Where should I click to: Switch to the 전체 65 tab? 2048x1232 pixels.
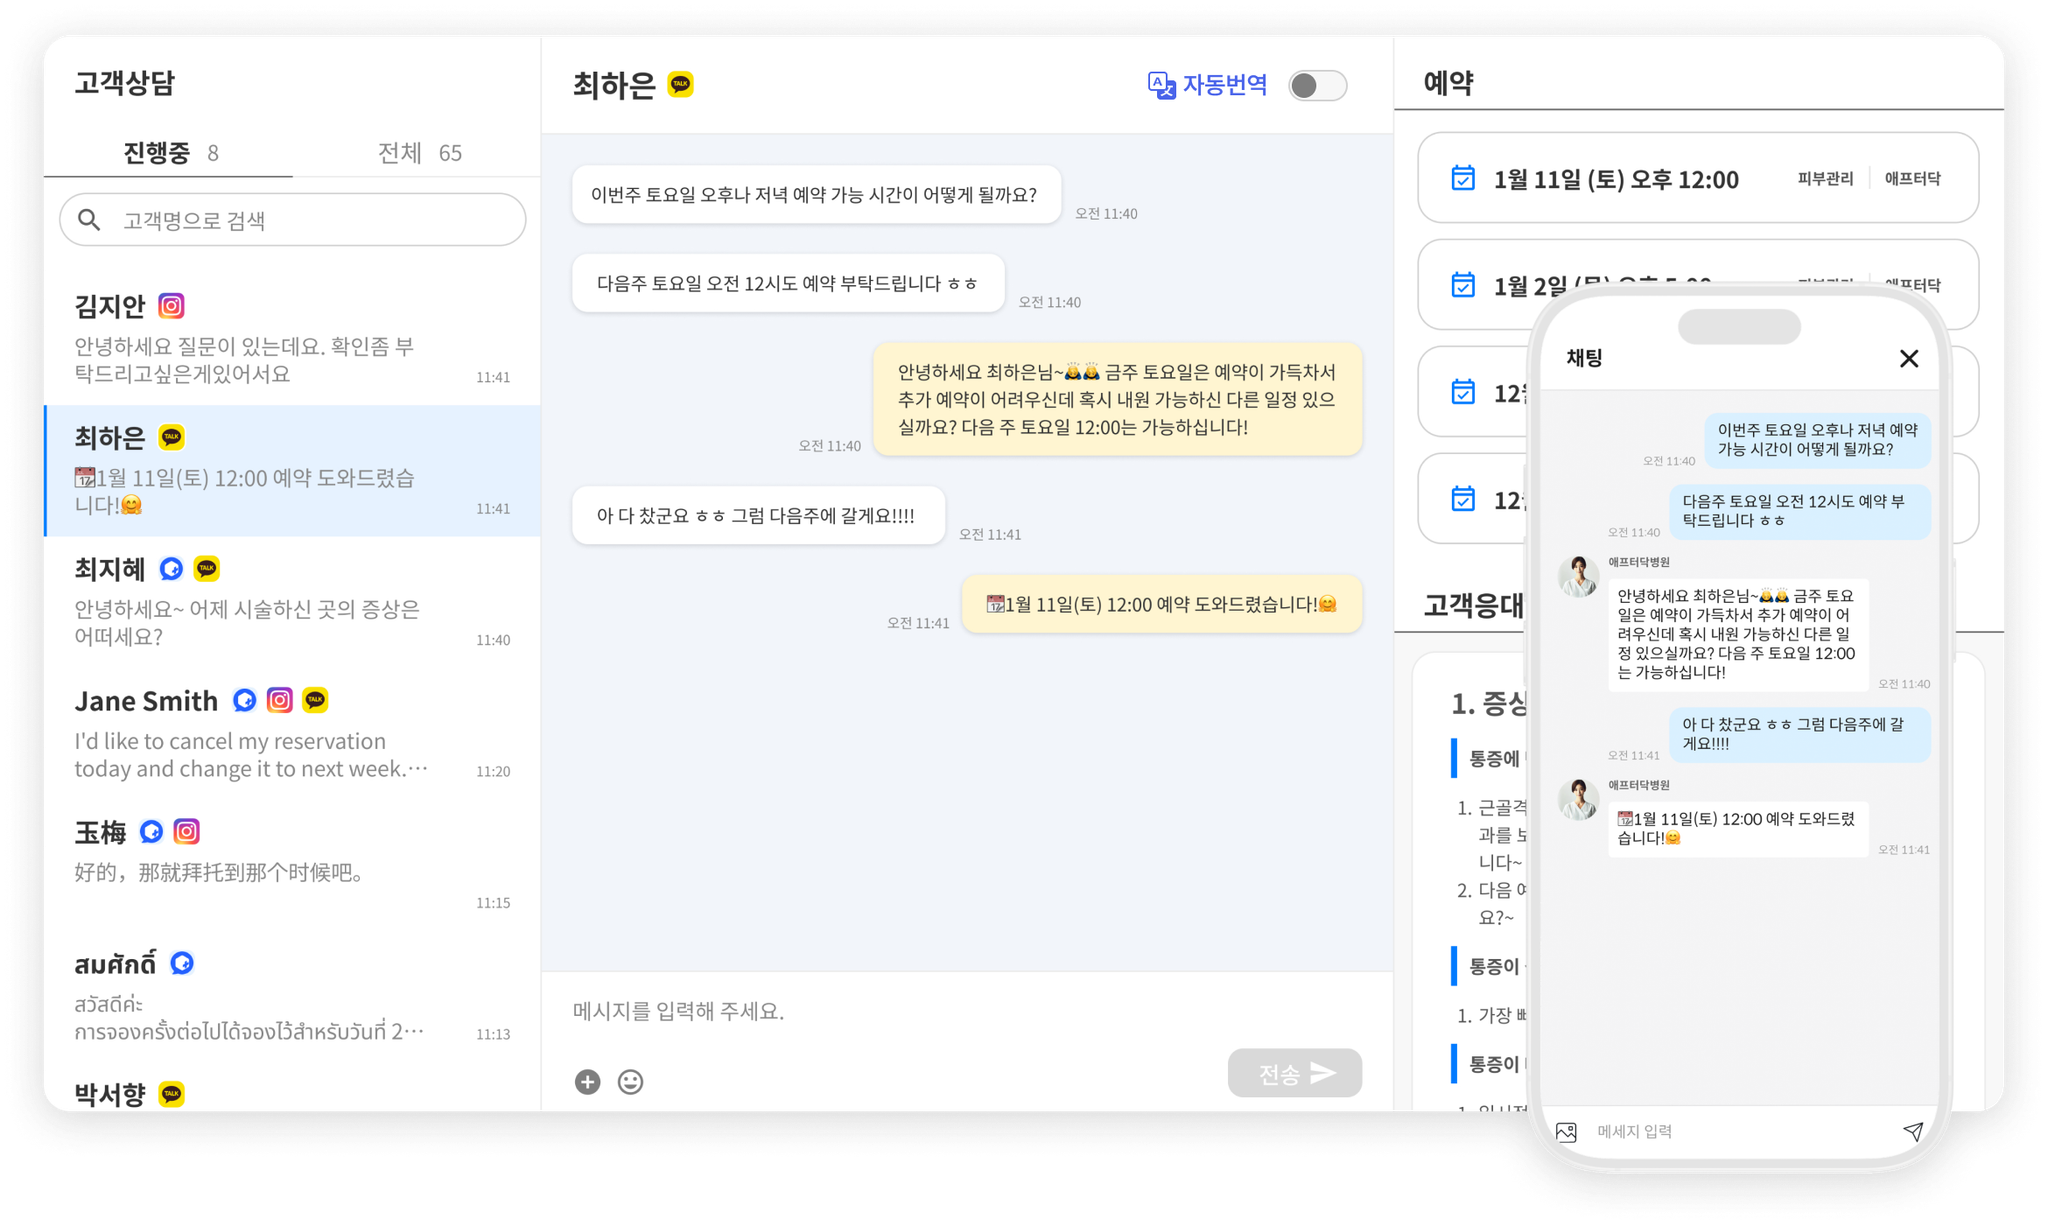pyautogui.click(x=419, y=153)
